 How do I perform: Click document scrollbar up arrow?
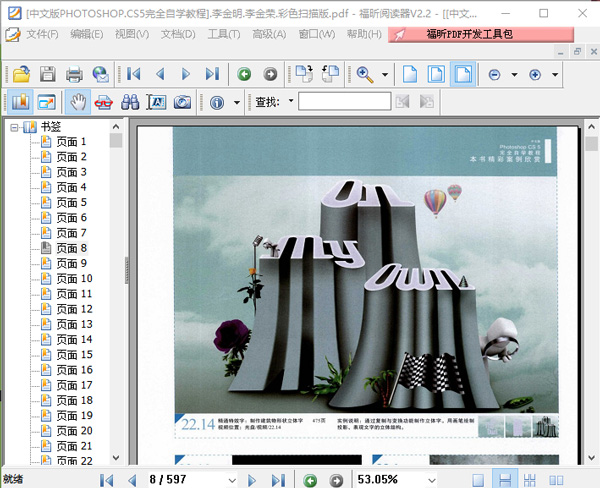[591, 126]
